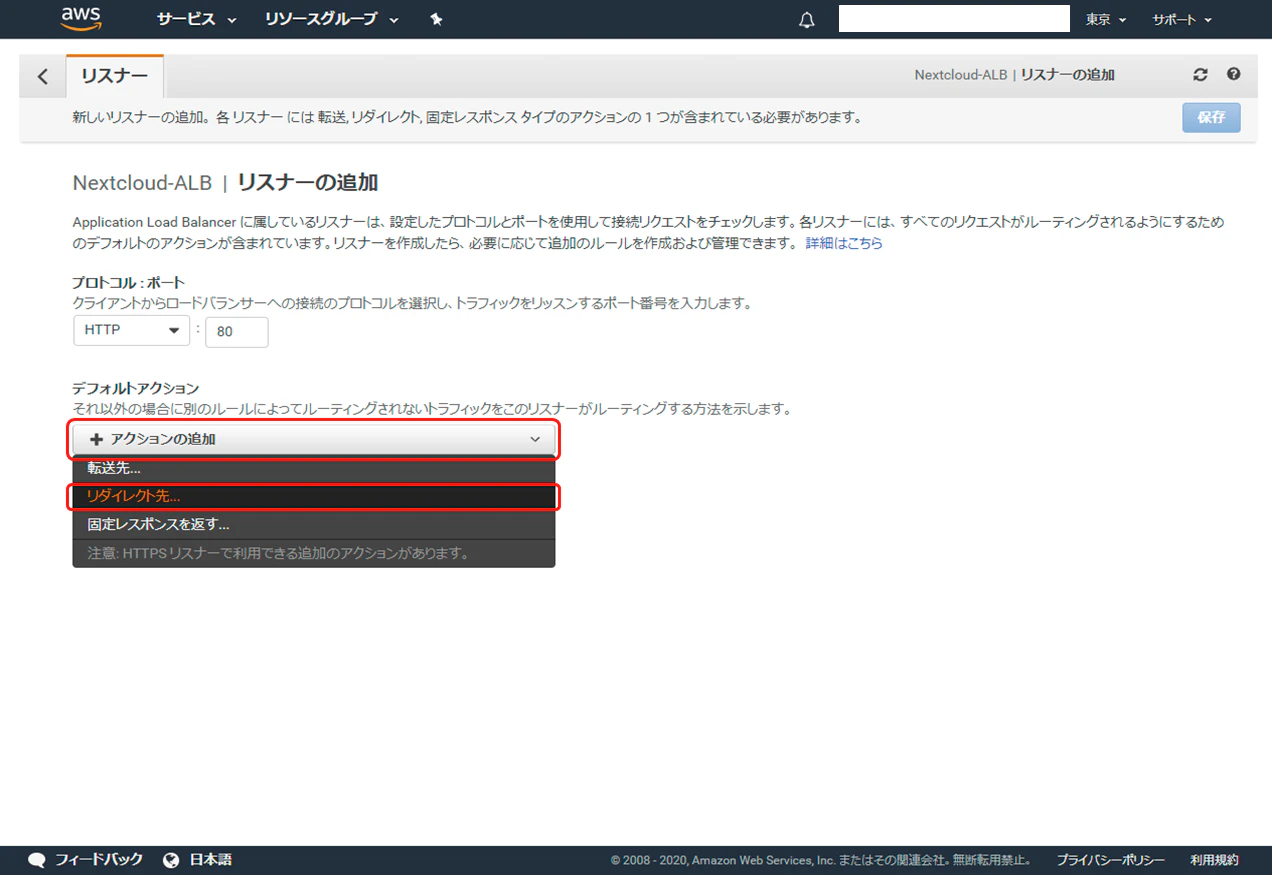Click the port number field with 80
This screenshot has width=1272, height=875.
tap(237, 332)
